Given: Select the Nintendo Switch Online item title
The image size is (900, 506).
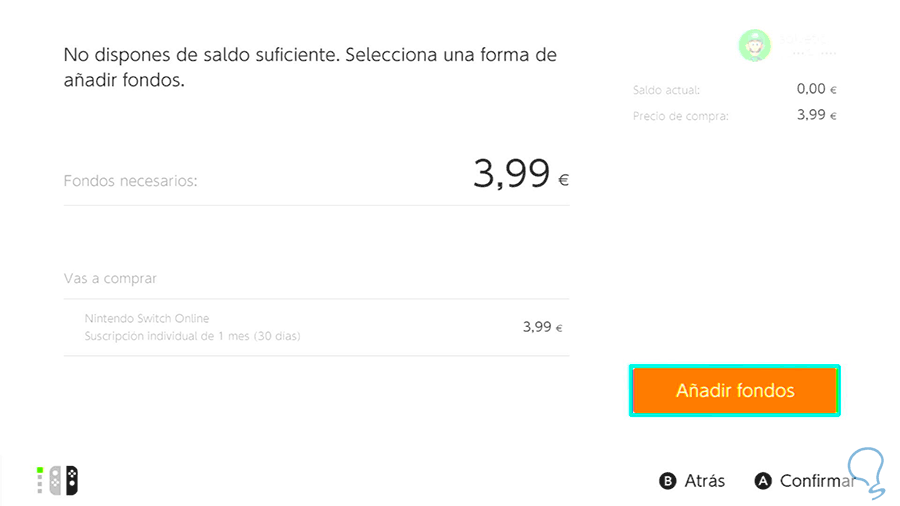Looking at the screenshot, I should [147, 319].
